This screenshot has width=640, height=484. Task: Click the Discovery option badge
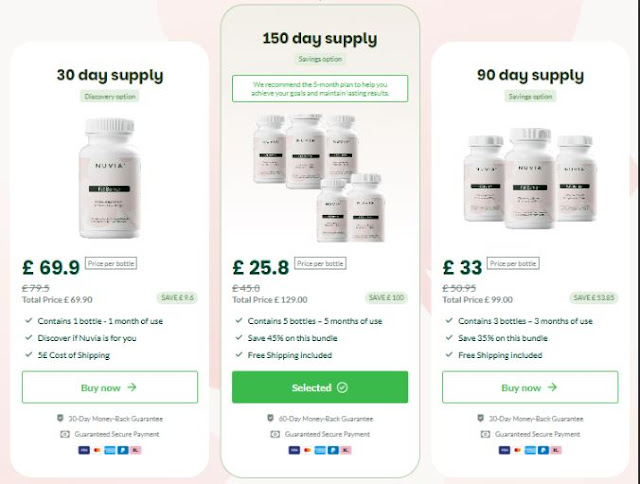(110, 97)
